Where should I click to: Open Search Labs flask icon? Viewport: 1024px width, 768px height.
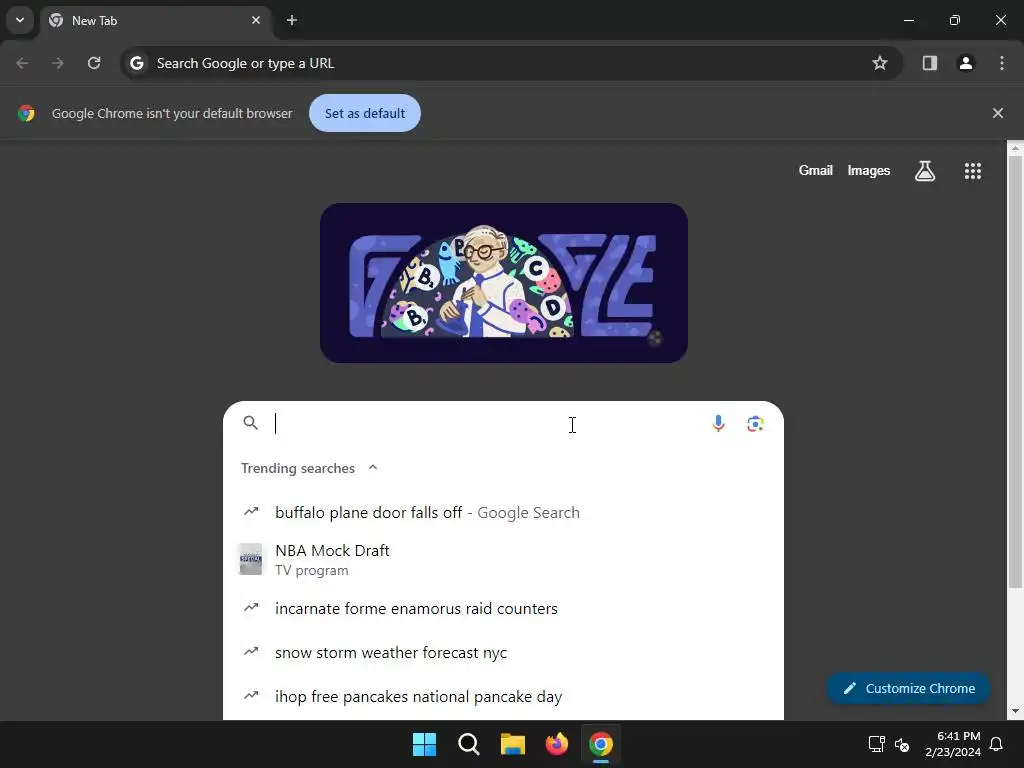pos(925,170)
